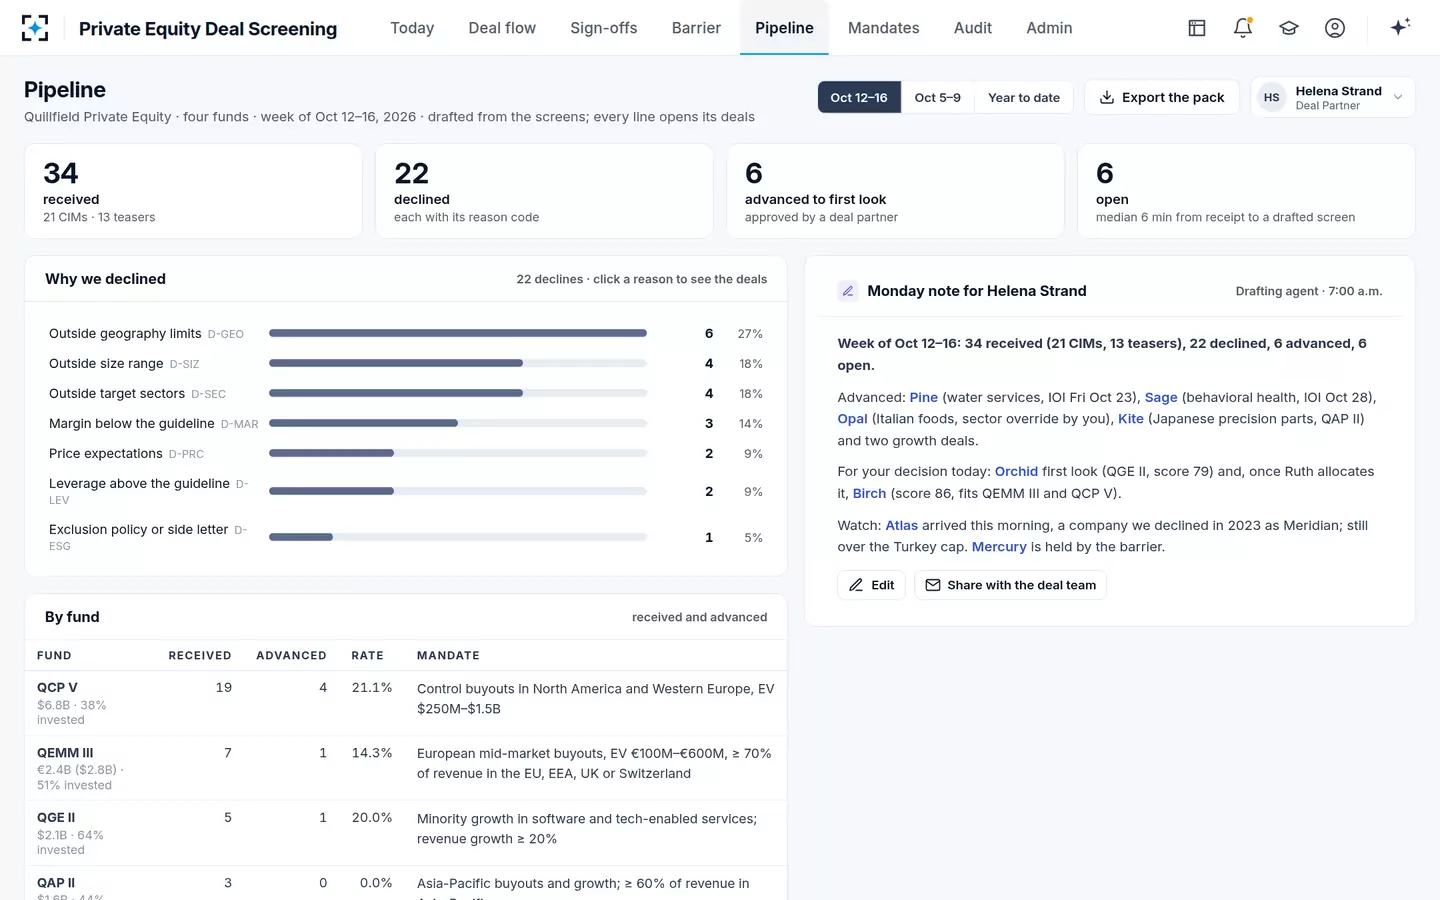
Task: Open the layout panel icon in header
Action: click(x=1197, y=28)
